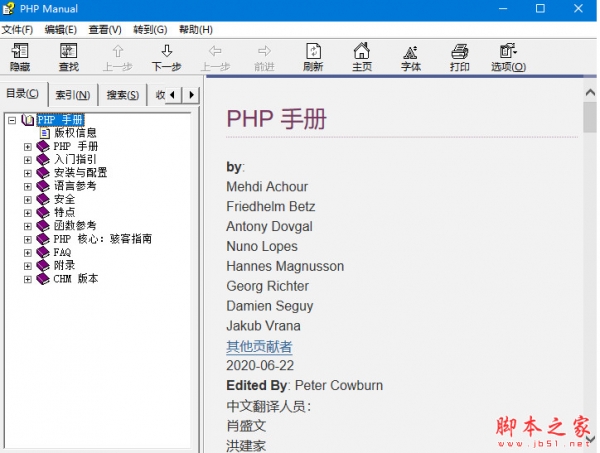Switch to the 搜索(S) tab
Image resolution: width=600 pixels, height=453 pixels.
tap(122, 95)
